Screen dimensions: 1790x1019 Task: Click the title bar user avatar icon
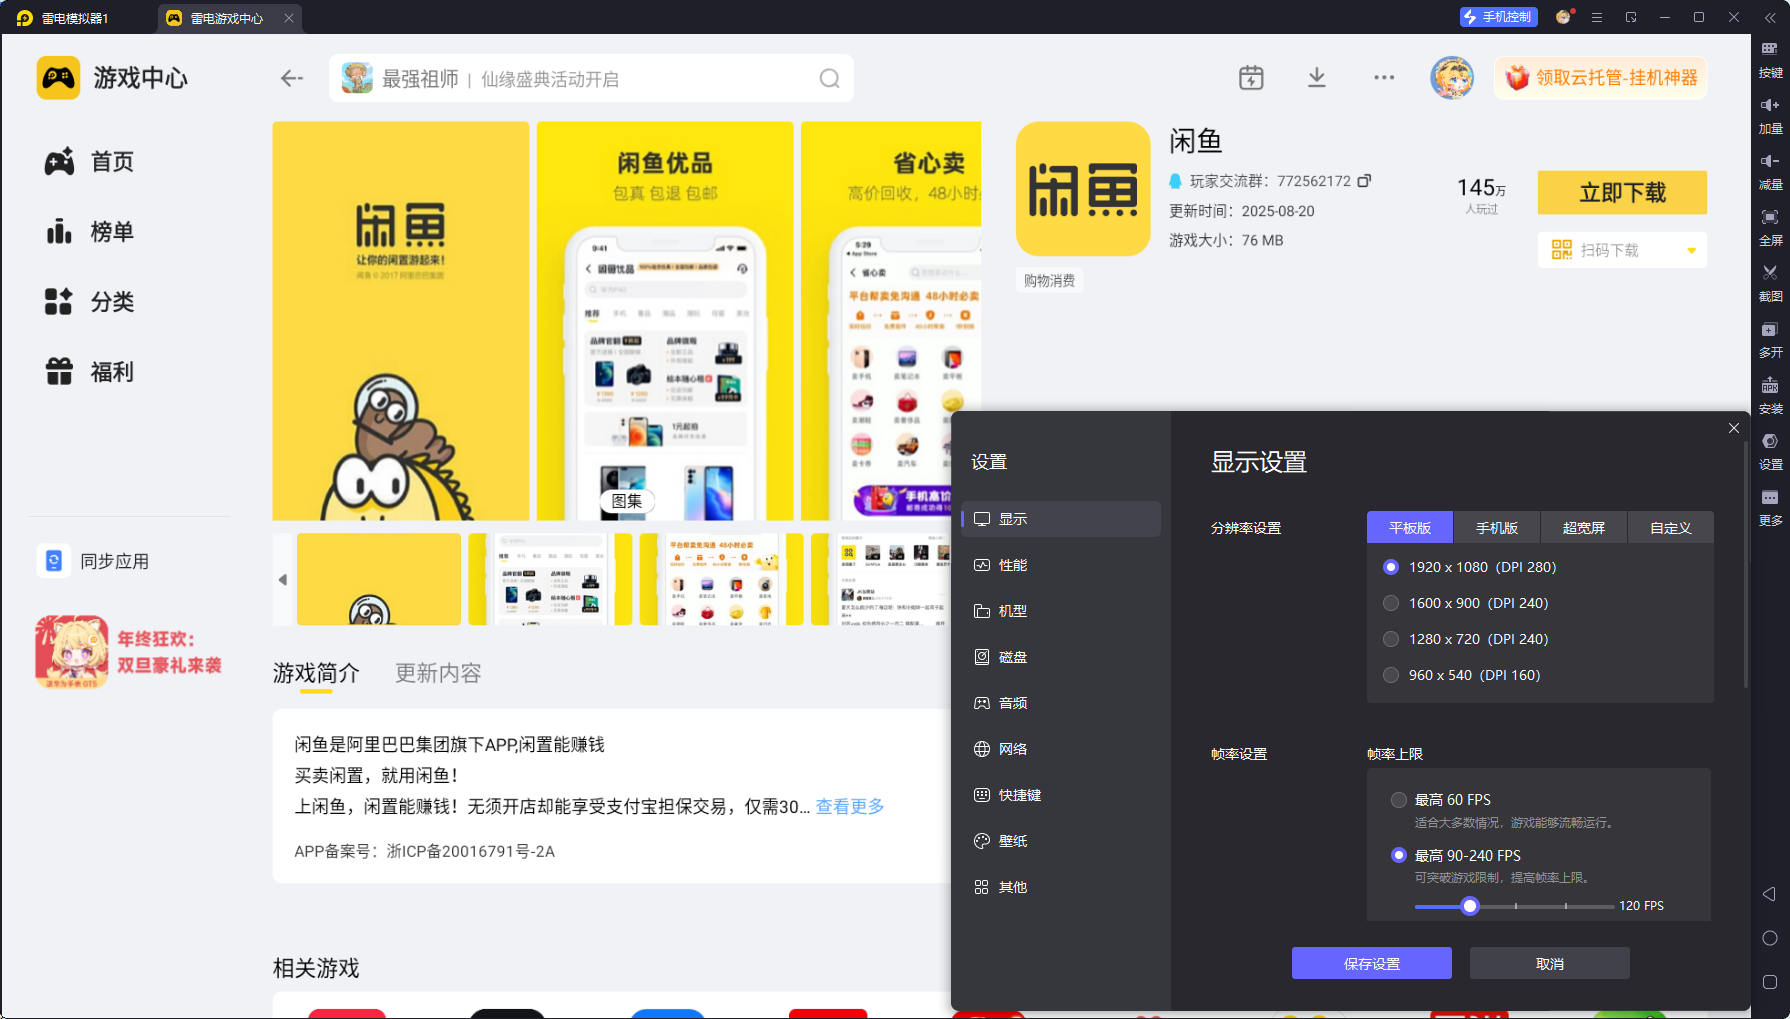point(1564,17)
